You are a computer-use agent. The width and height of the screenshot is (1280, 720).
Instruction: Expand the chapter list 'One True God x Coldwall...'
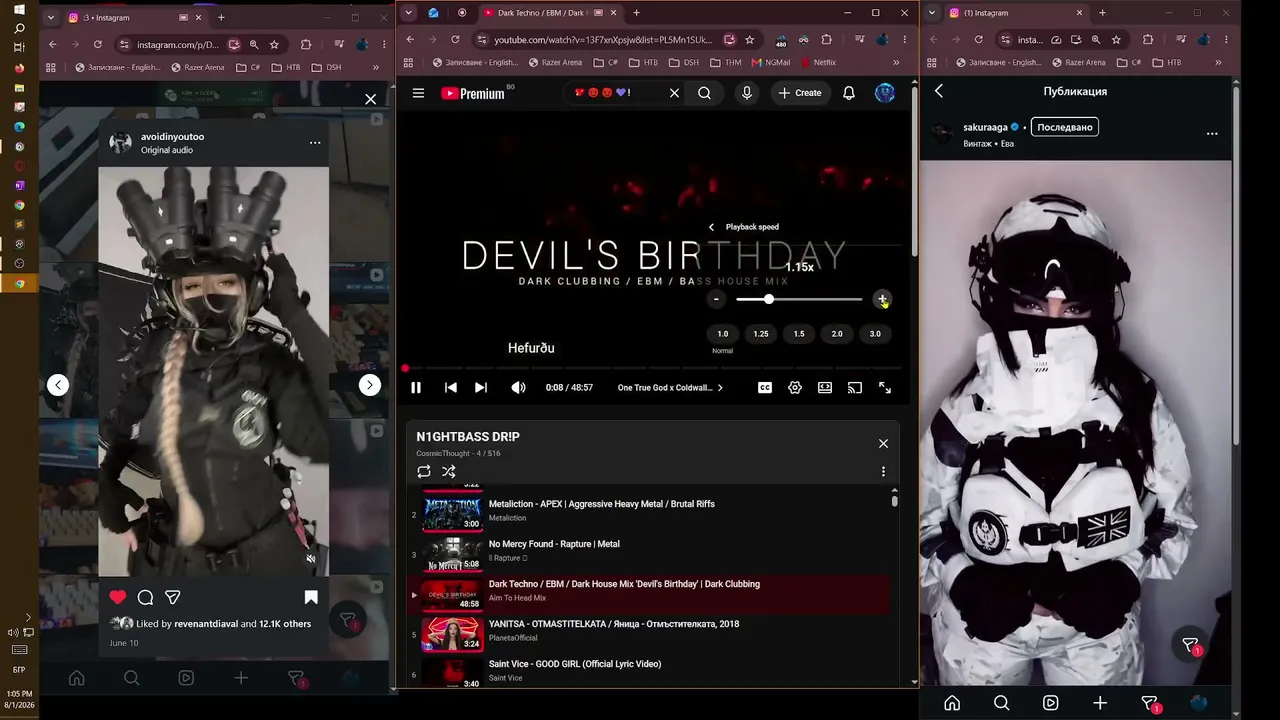point(670,388)
